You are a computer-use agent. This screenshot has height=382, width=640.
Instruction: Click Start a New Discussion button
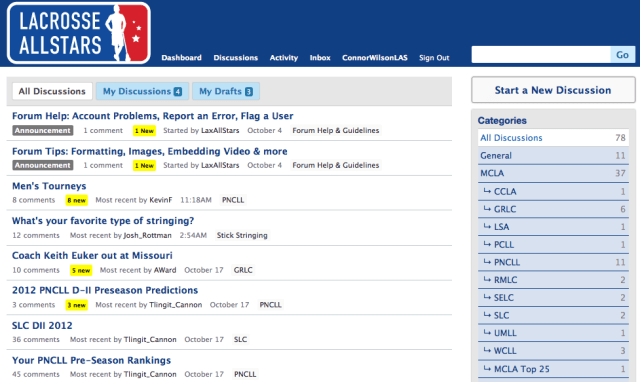(x=553, y=90)
